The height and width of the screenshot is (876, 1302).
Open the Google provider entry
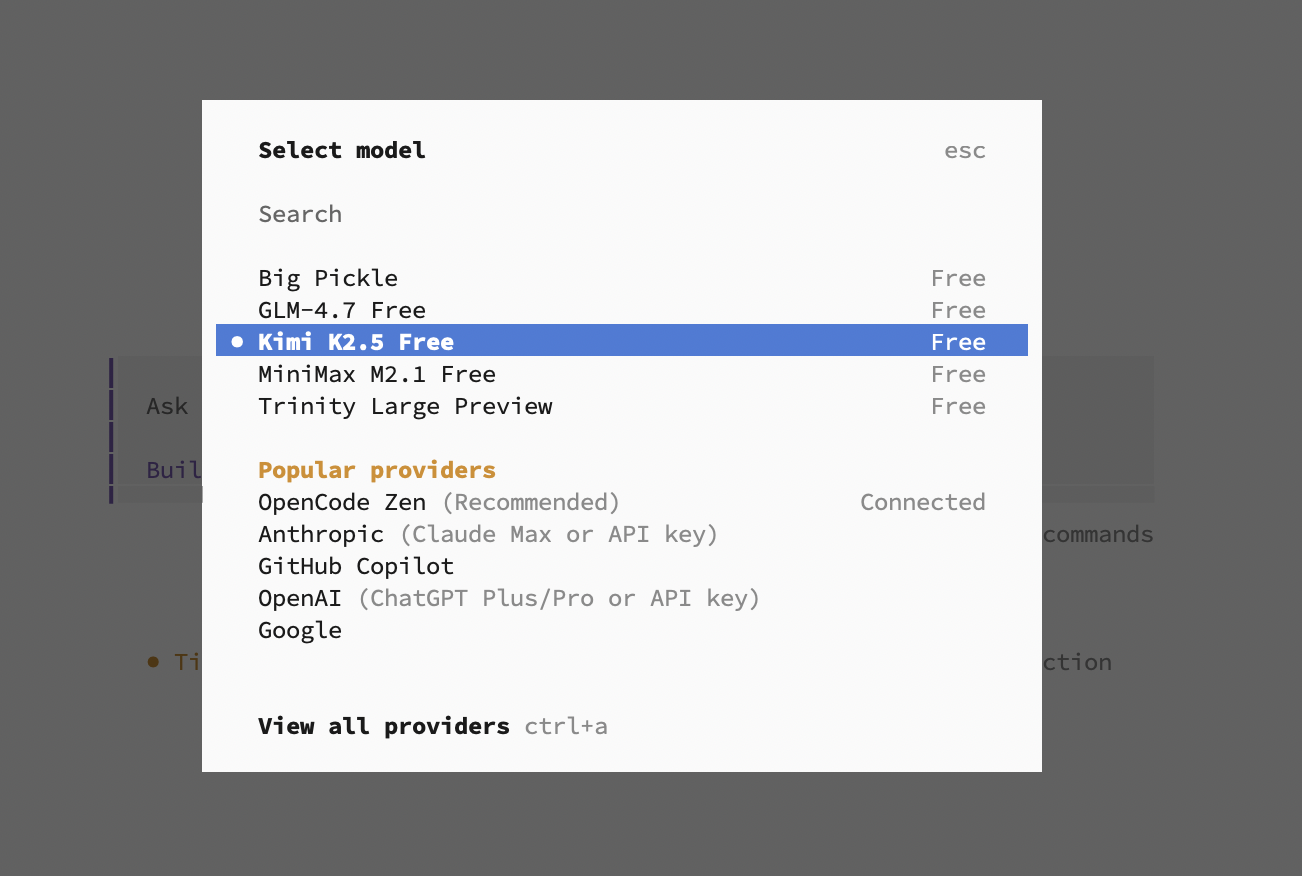(x=299, y=630)
